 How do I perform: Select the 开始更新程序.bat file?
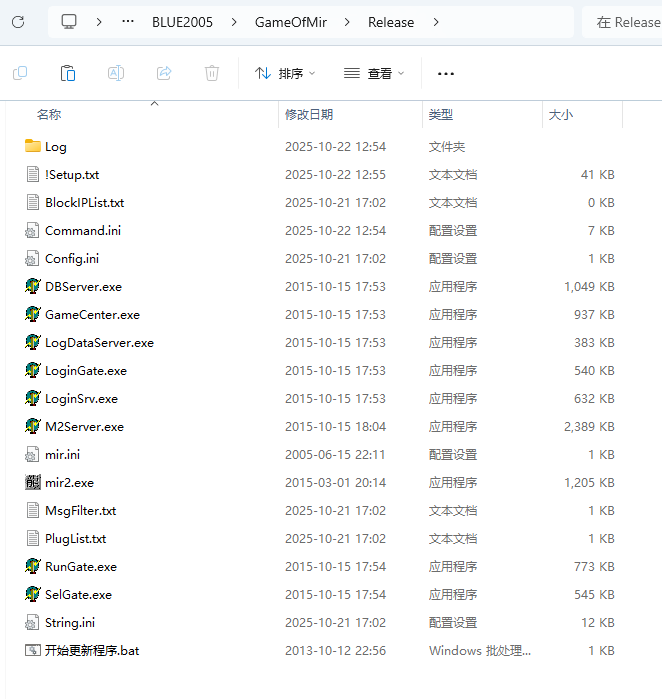pyautogui.click(x=92, y=650)
